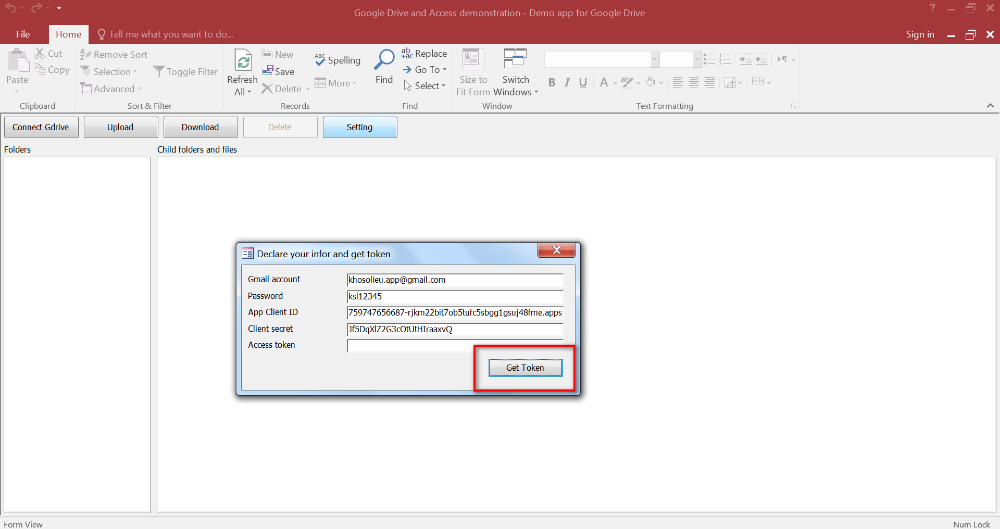
Task: Click the Paste clipboard icon
Action: click(x=18, y=61)
